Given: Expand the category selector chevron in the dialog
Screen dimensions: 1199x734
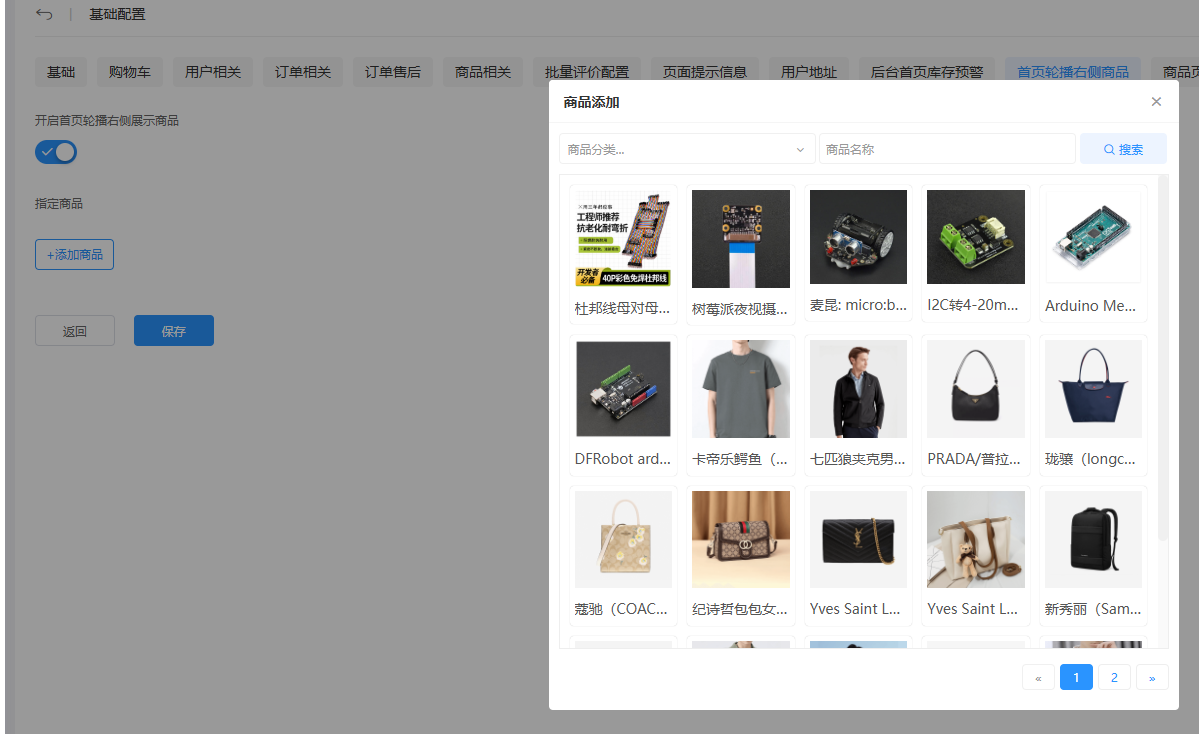Looking at the screenshot, I should click(799, 148).
